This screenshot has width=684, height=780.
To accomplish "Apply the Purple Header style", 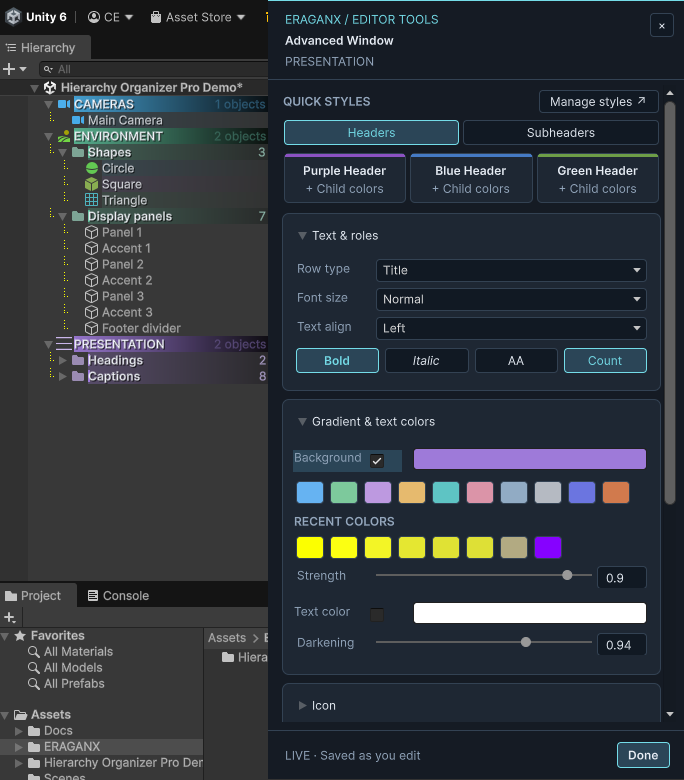I will 345,179.
